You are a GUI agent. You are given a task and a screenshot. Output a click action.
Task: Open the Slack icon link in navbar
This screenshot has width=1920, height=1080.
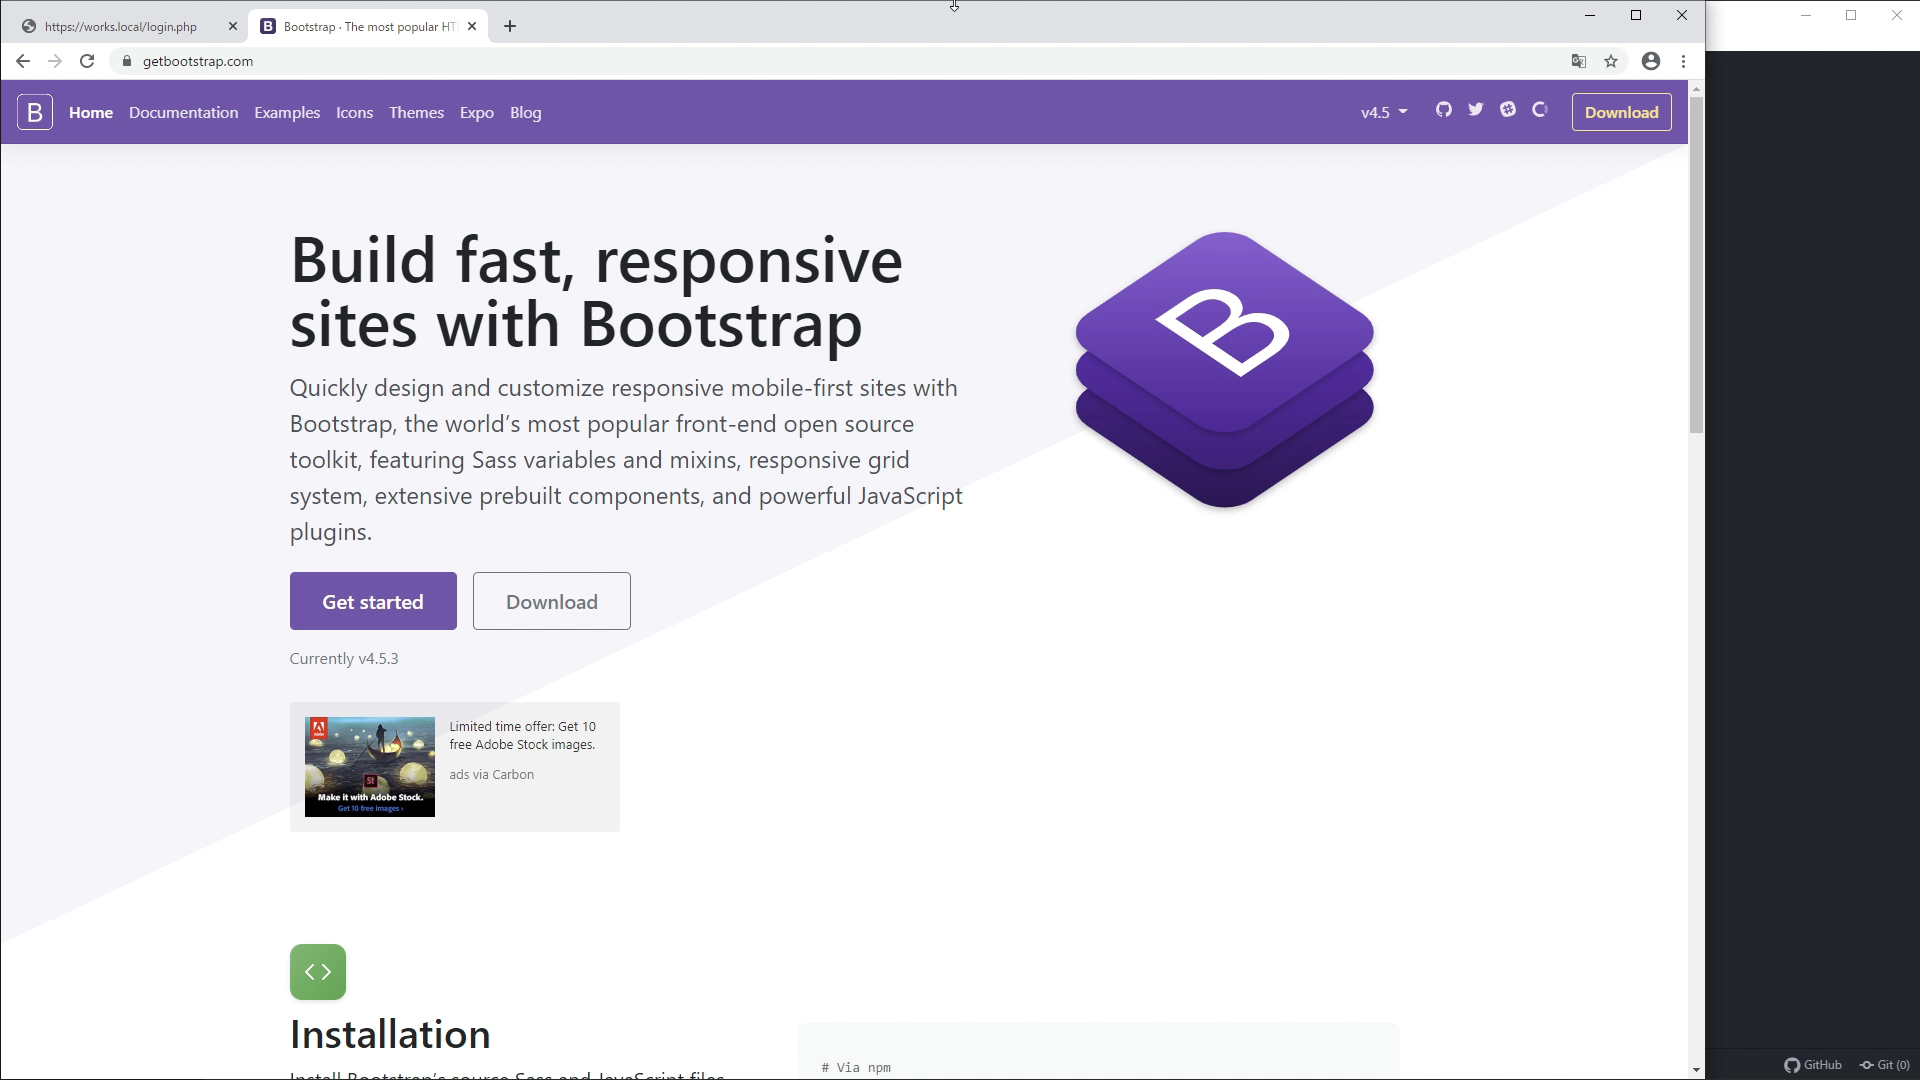coord(1508,110)
